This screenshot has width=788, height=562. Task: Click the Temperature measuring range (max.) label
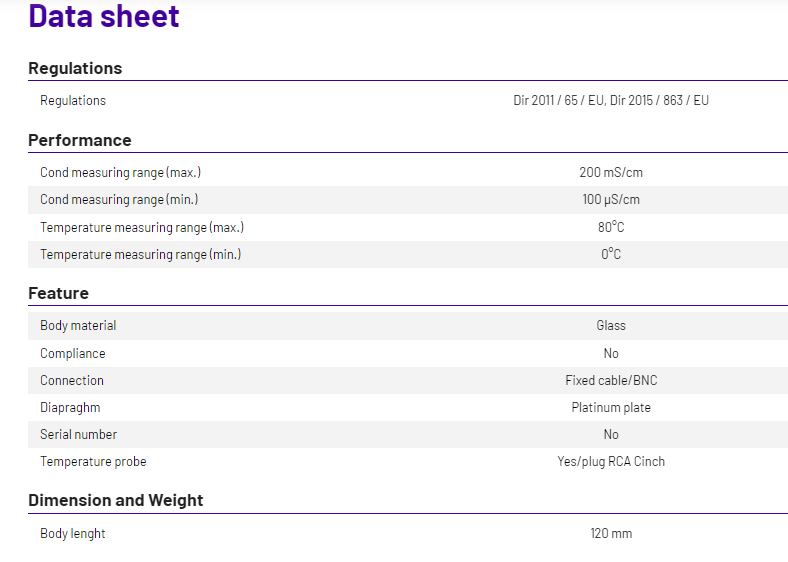coord(142,227)
